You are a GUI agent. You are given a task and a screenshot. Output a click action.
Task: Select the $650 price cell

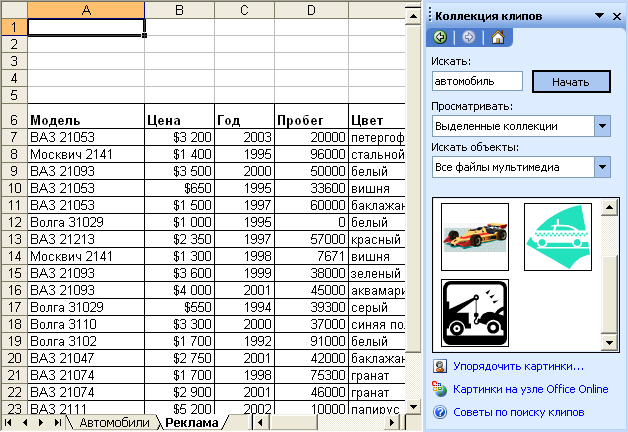(179, 188)
